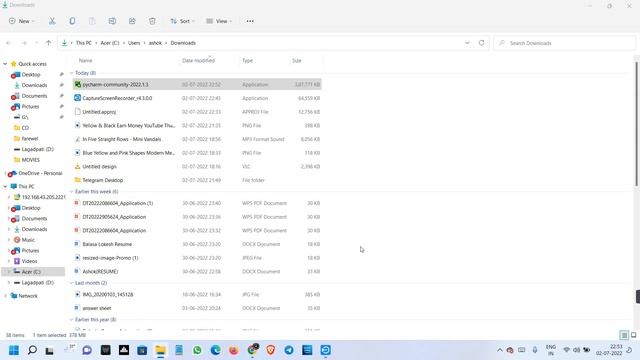Select Untitled.approj file
This screenshot has width=640, height=360.
tap(197, 112)
